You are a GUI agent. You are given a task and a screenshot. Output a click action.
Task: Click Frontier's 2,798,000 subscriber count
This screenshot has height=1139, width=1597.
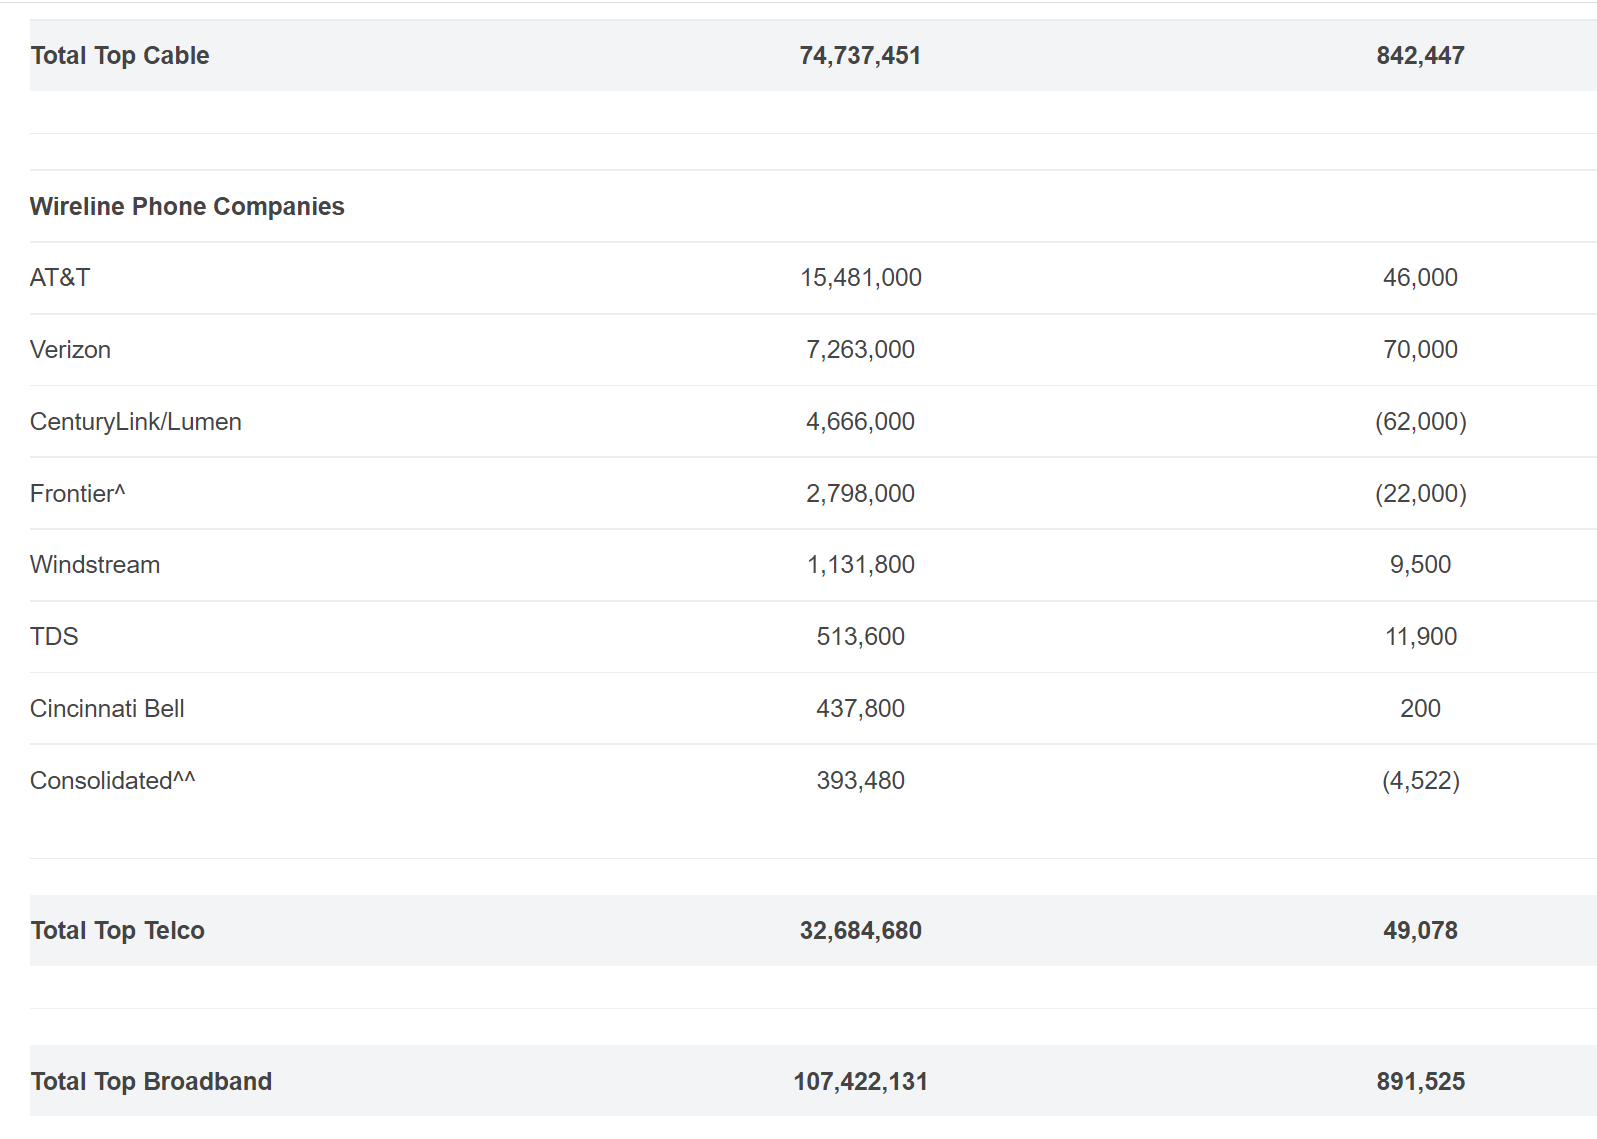[860, 494]
